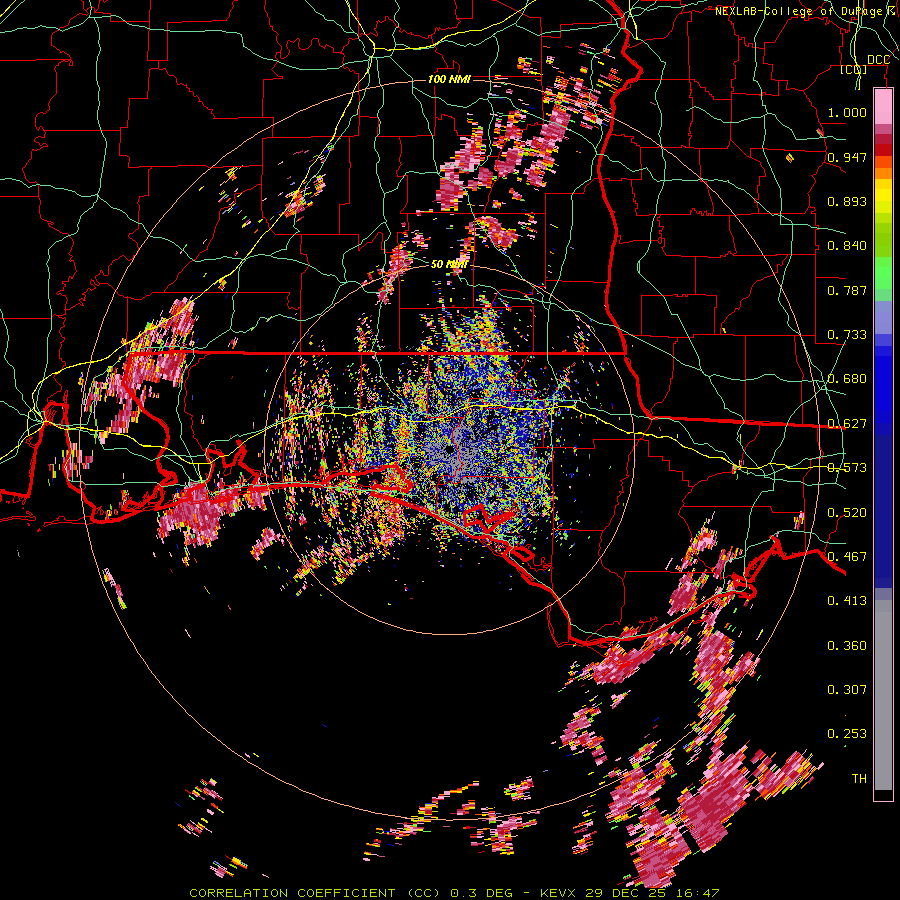
Task: Click the DCC label above color scale
Action: pos(878,60)
